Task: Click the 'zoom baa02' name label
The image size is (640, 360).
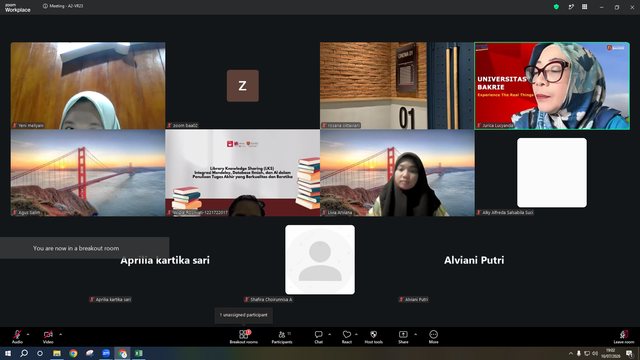Action: [x=183, y=125]
